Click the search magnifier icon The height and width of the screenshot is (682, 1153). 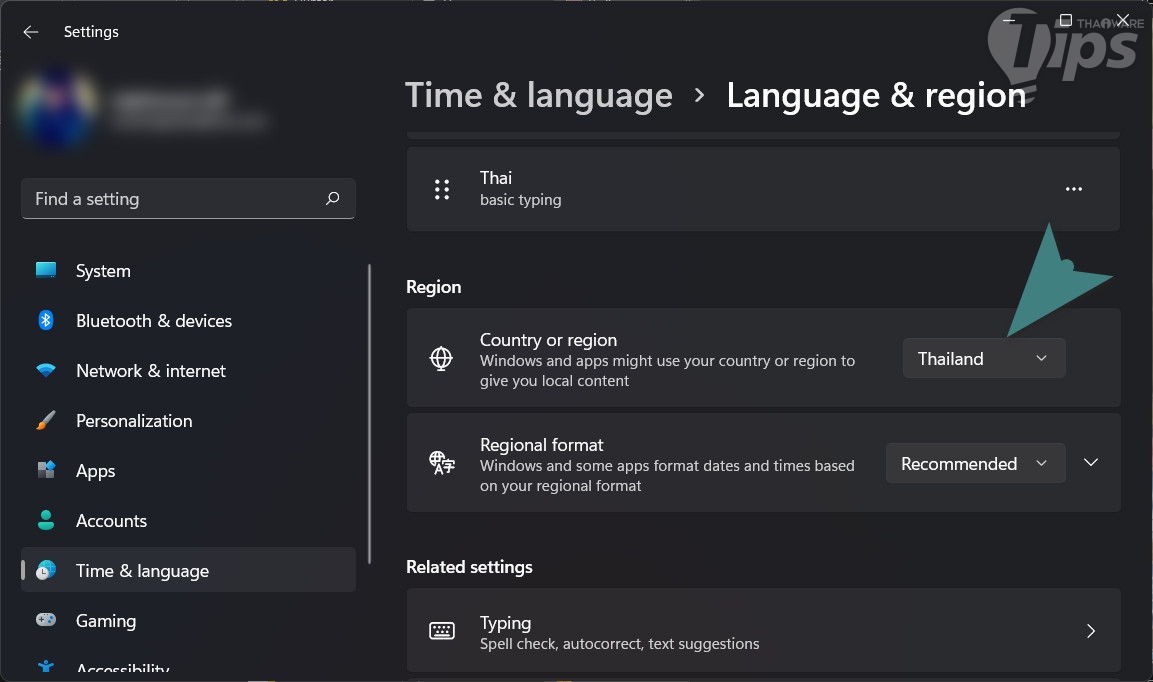pyautogui.click(x=333, y=199)
